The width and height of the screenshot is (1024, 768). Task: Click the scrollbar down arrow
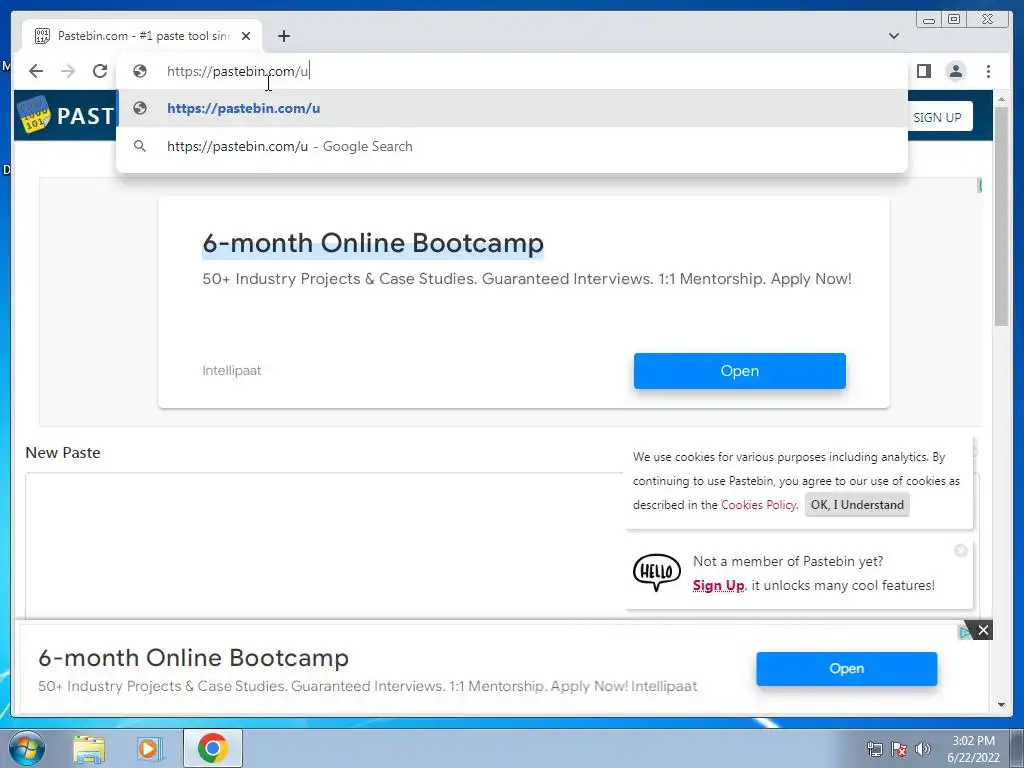pyautogui.click(x=1001, y=705)
